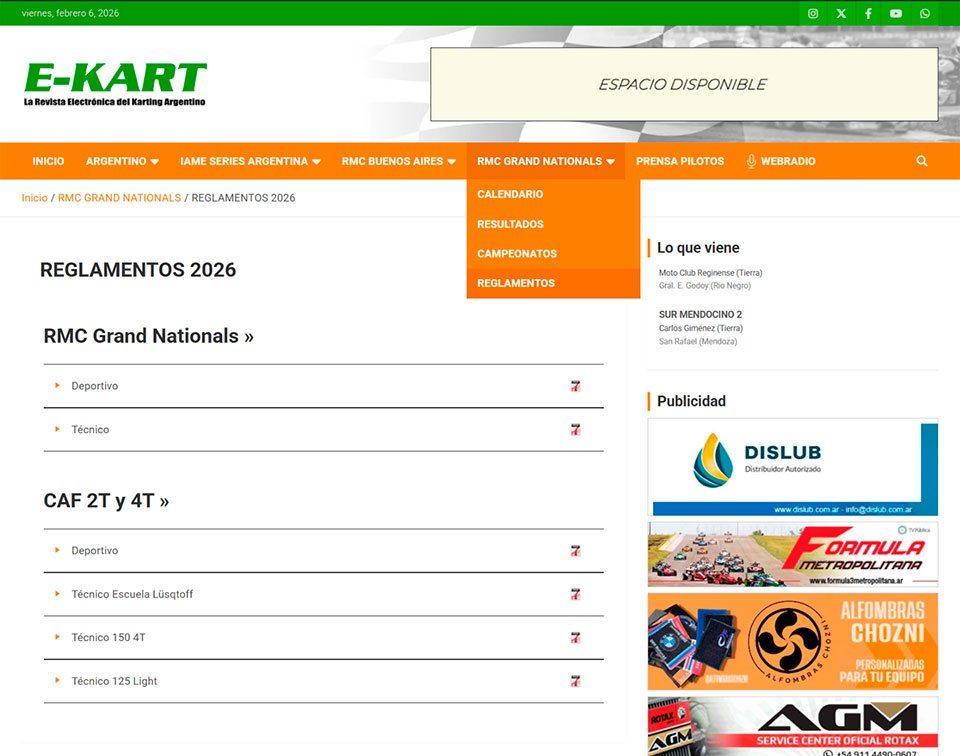
Task: Select CAMPEONATOS submenu entry
Action: [x=517, y=254]
